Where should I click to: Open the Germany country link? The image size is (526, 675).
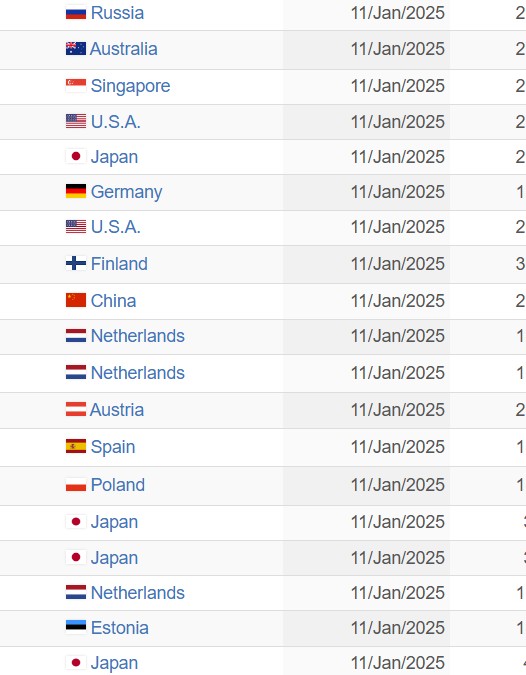pos(127,192)
